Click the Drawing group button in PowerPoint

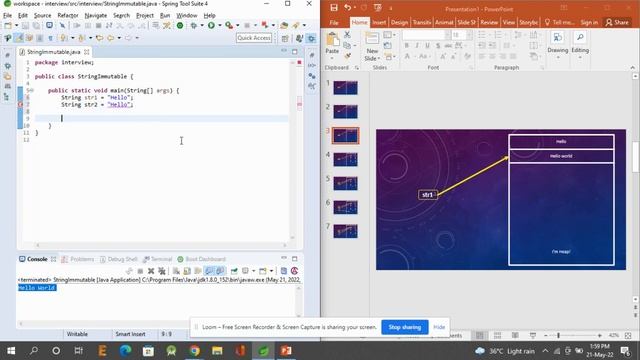558,45
